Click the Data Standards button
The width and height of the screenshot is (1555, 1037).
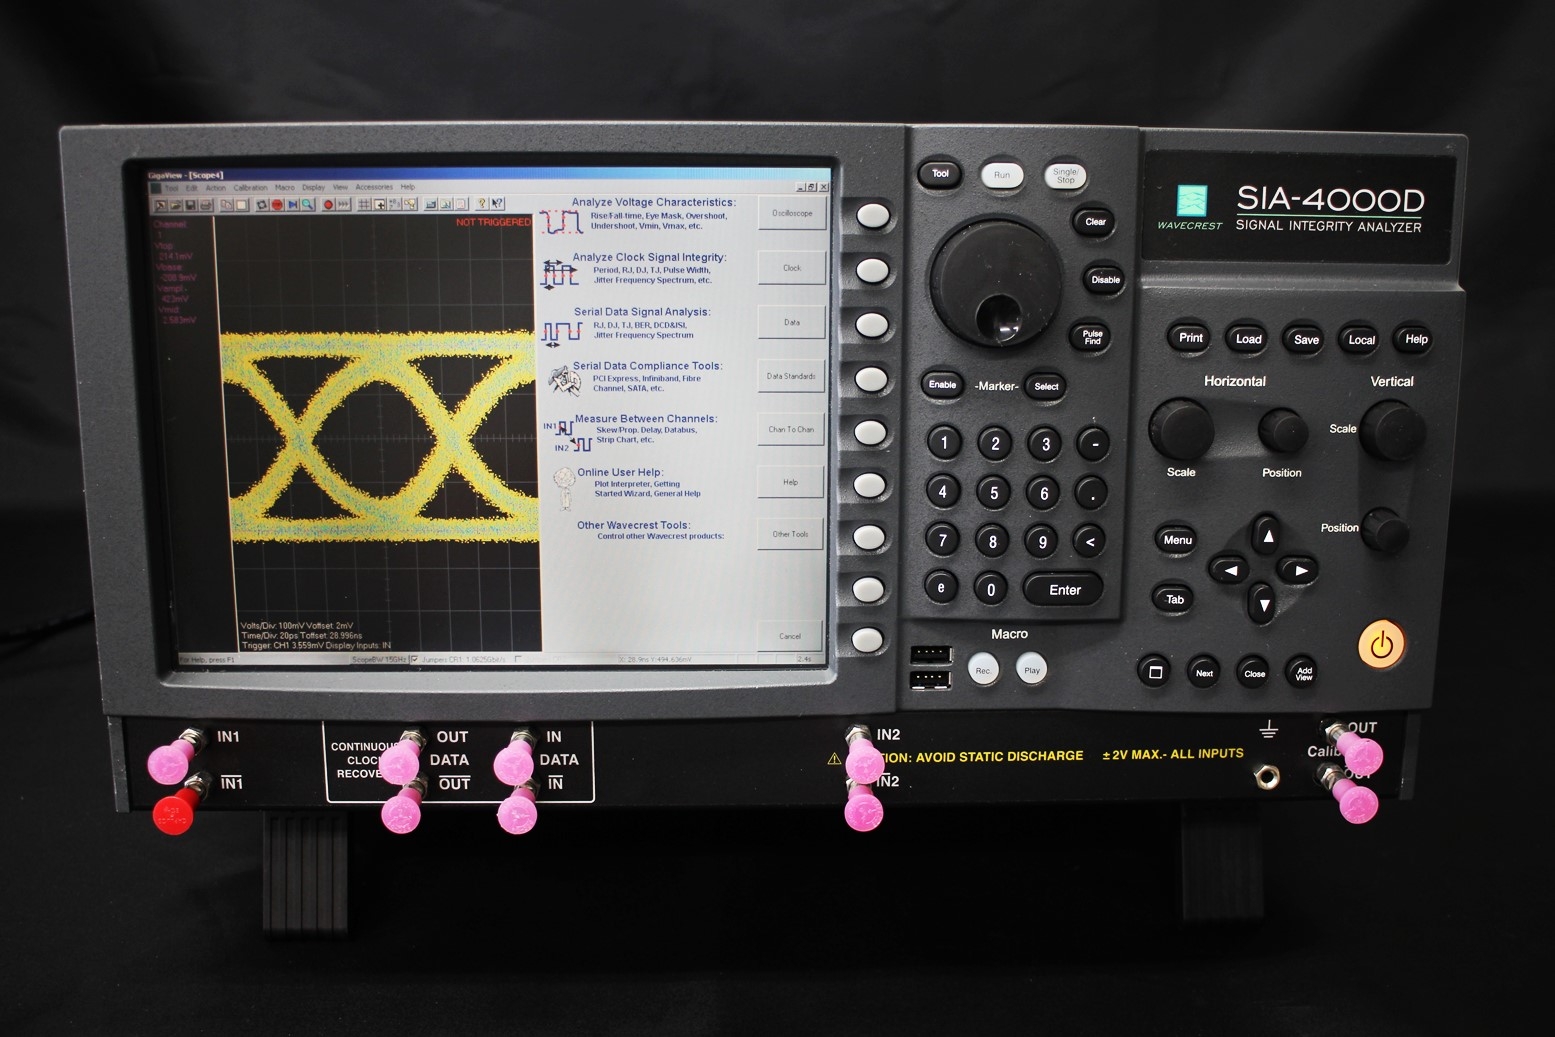[791, 376]
